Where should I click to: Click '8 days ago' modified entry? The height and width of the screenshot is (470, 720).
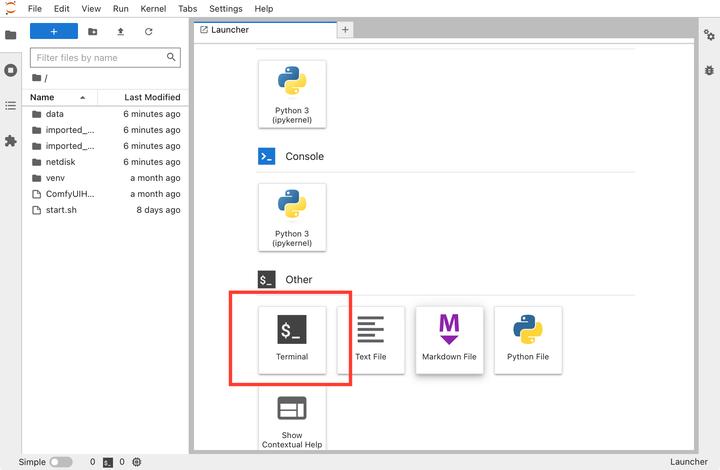[x=158, y=210]
